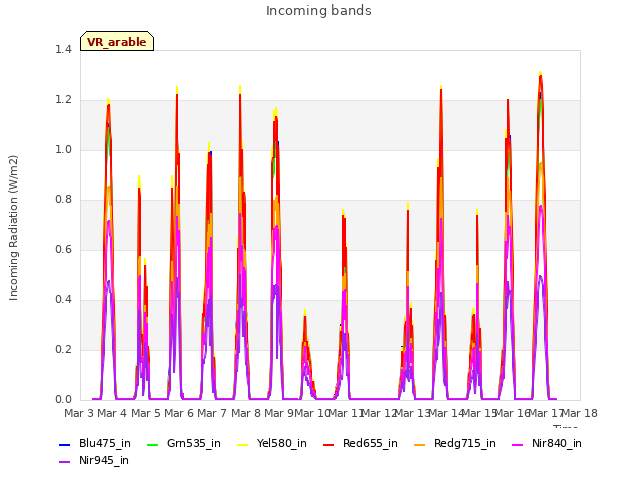Click the Incoming Radiation (W/m2) axis label
Screen dimensions: 640x480
13,228
